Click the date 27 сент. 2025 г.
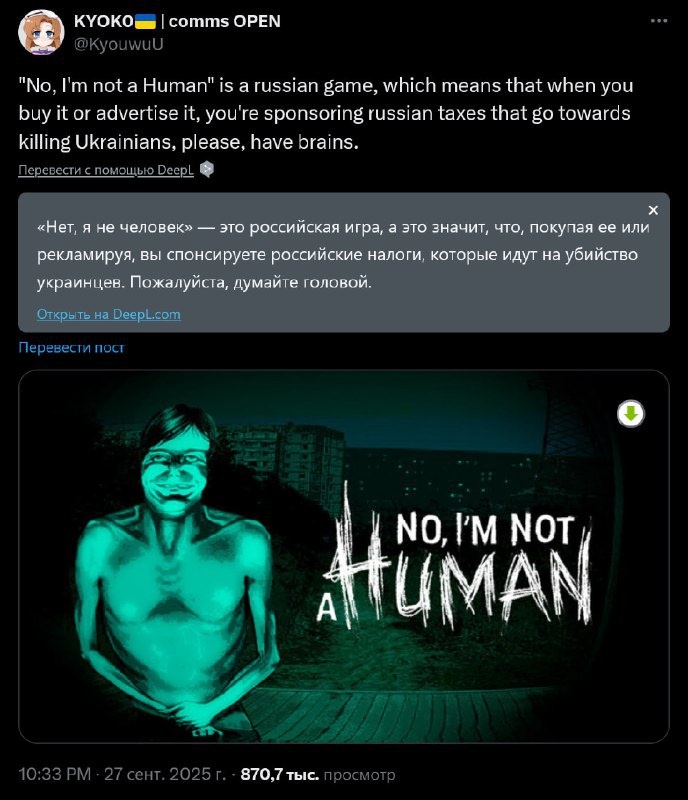The height and width of the screenshot is (800, 688). (165, 774)
